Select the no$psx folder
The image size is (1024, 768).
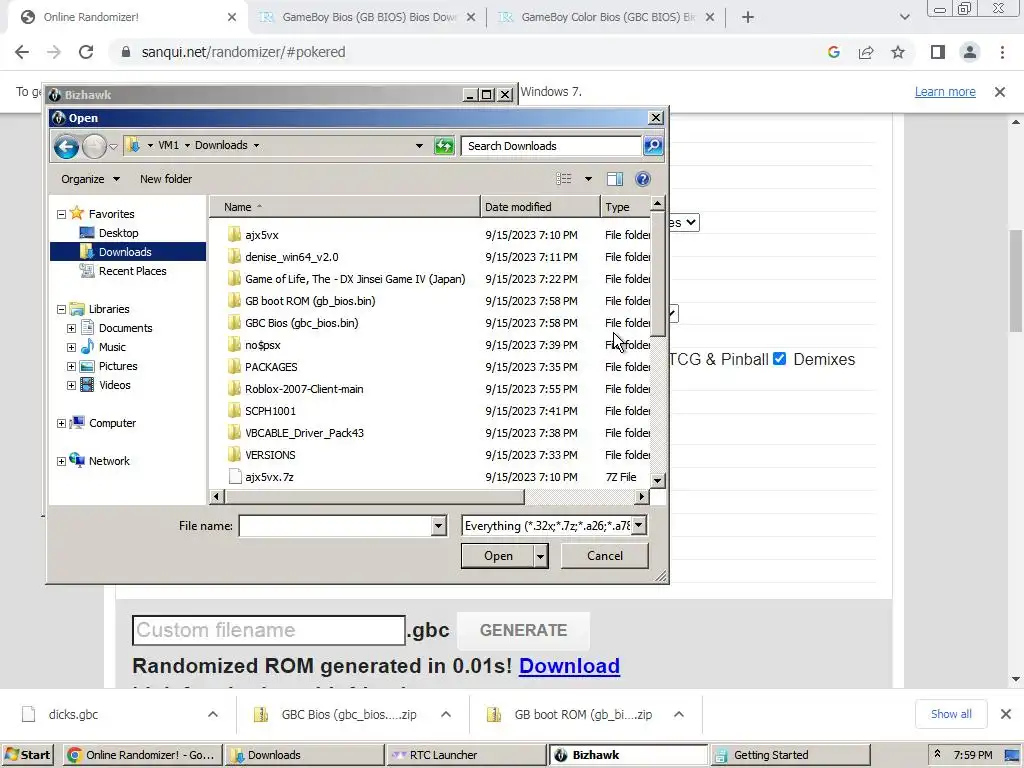point(262,345)
